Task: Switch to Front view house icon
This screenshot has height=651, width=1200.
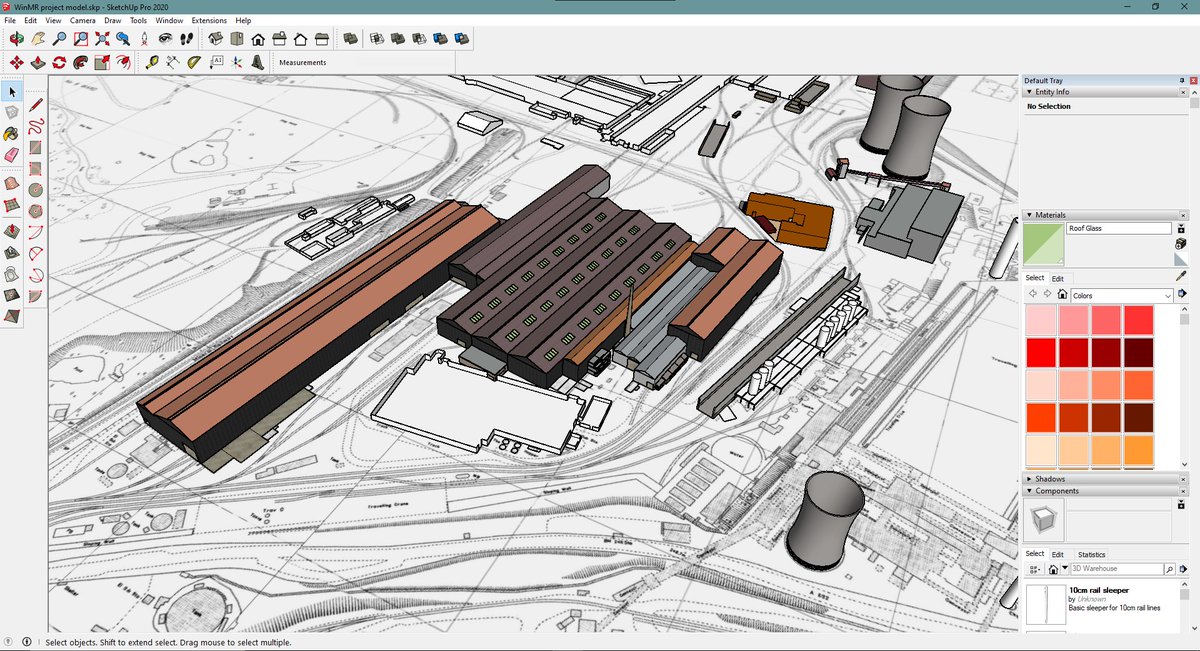Action: click(258, 39)
